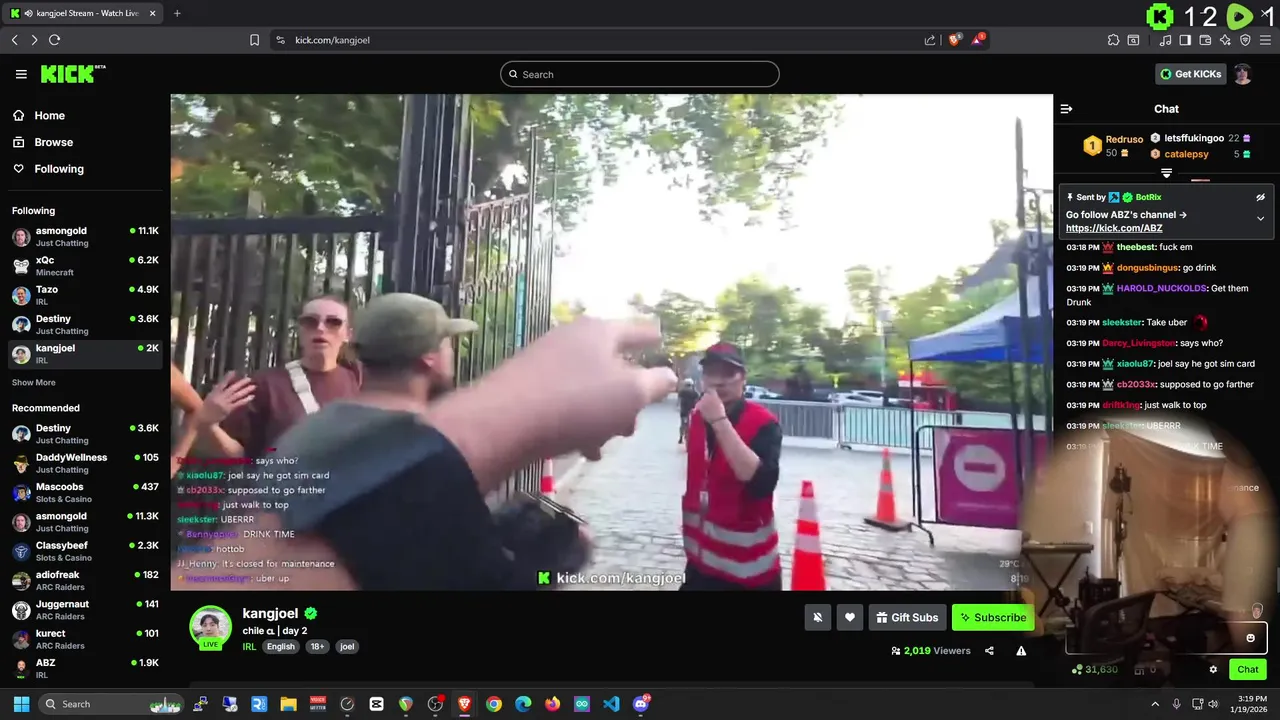Open chat settings gear icon
The width and height of the screenshot is (1280, 720).
click(x=1213, y=670)
